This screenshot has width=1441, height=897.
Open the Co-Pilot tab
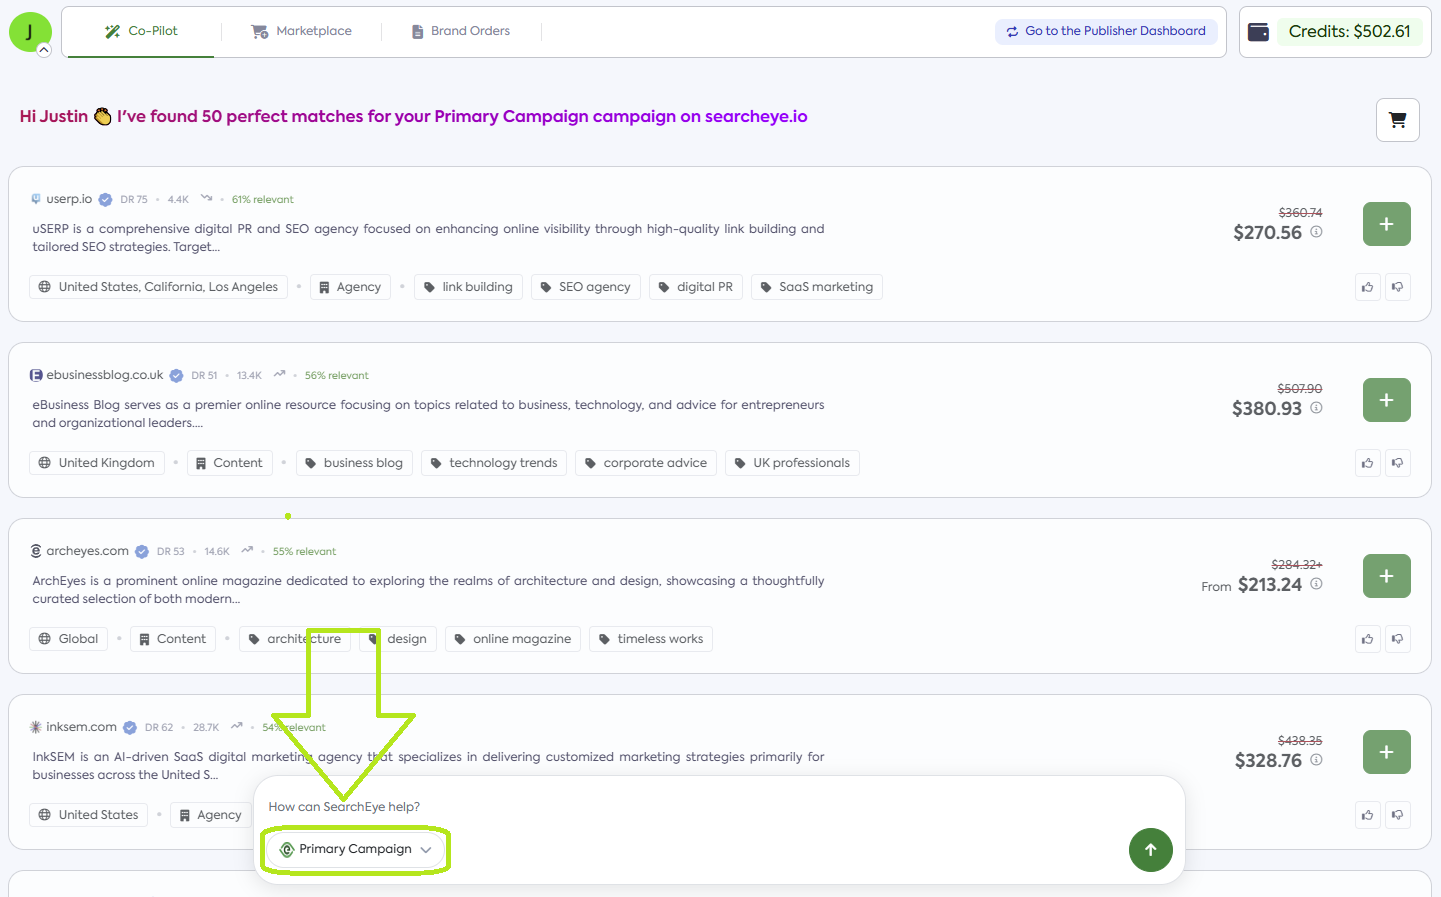click(141, 31)
